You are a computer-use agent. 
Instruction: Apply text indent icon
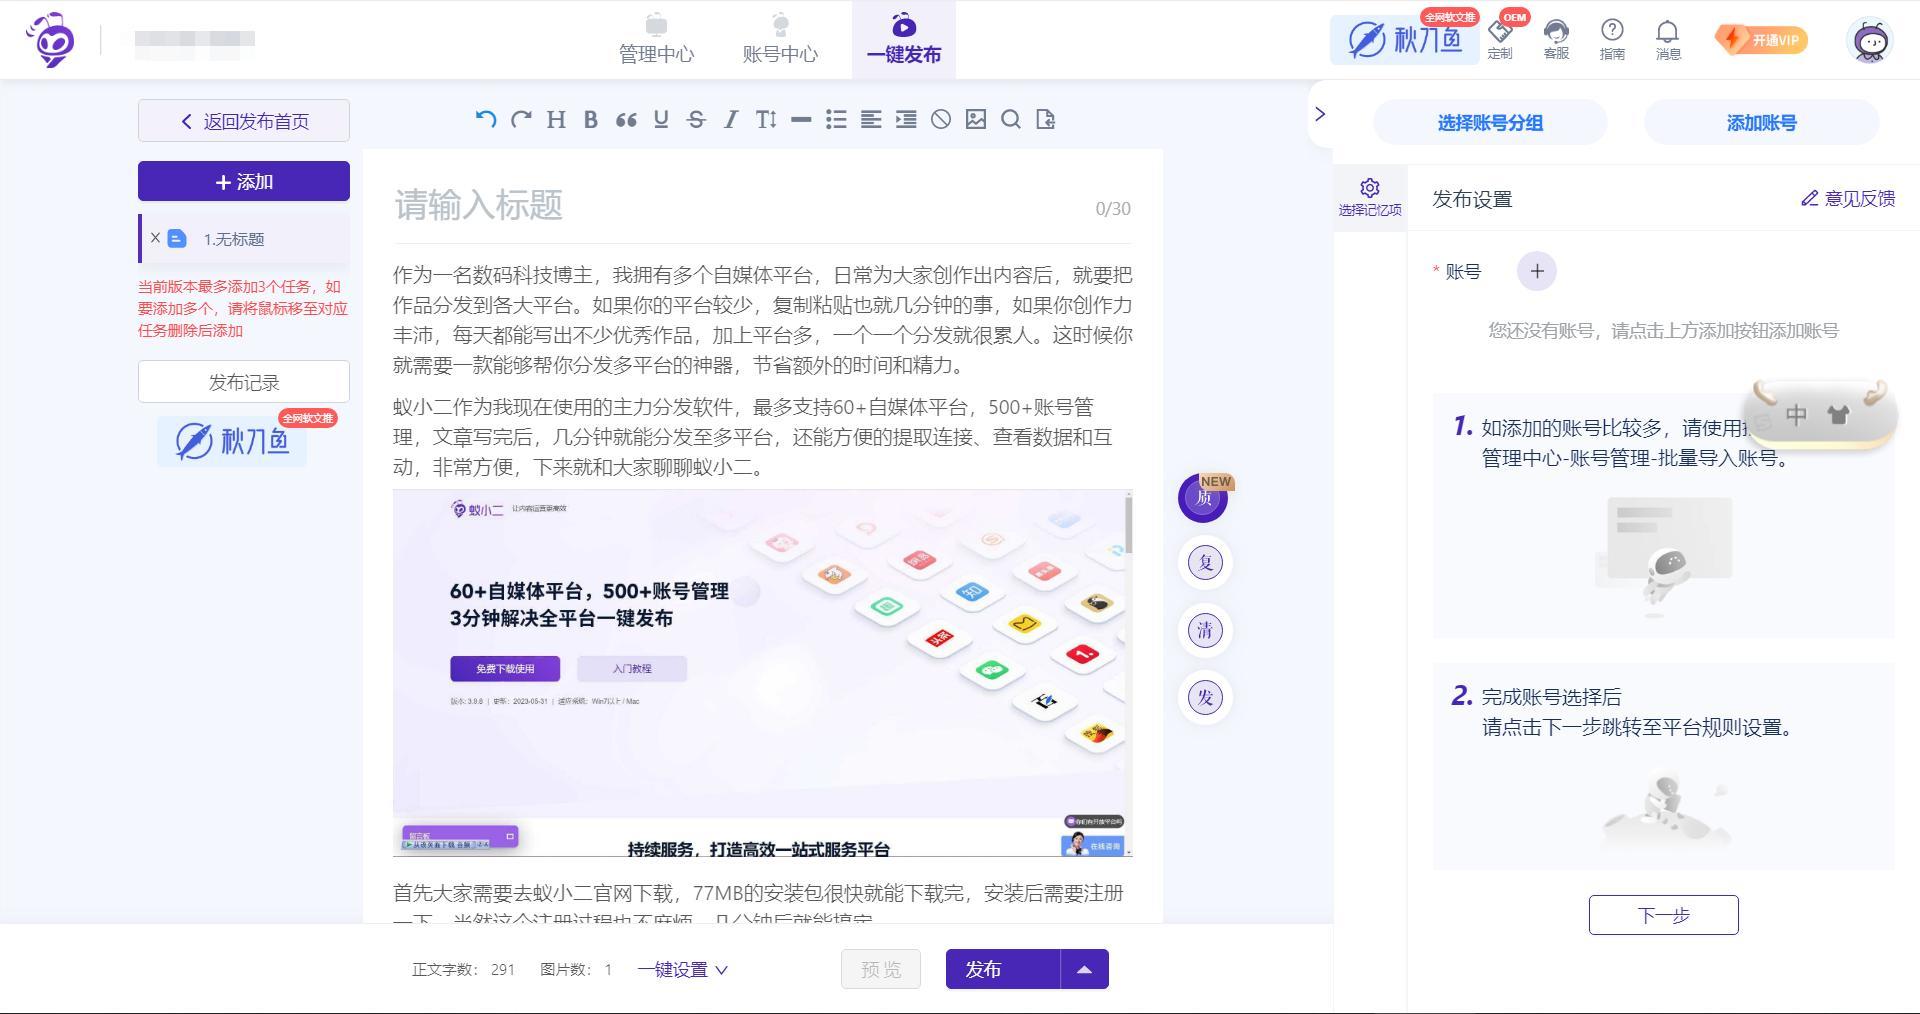pyautogui.click(x=906, y=120)
